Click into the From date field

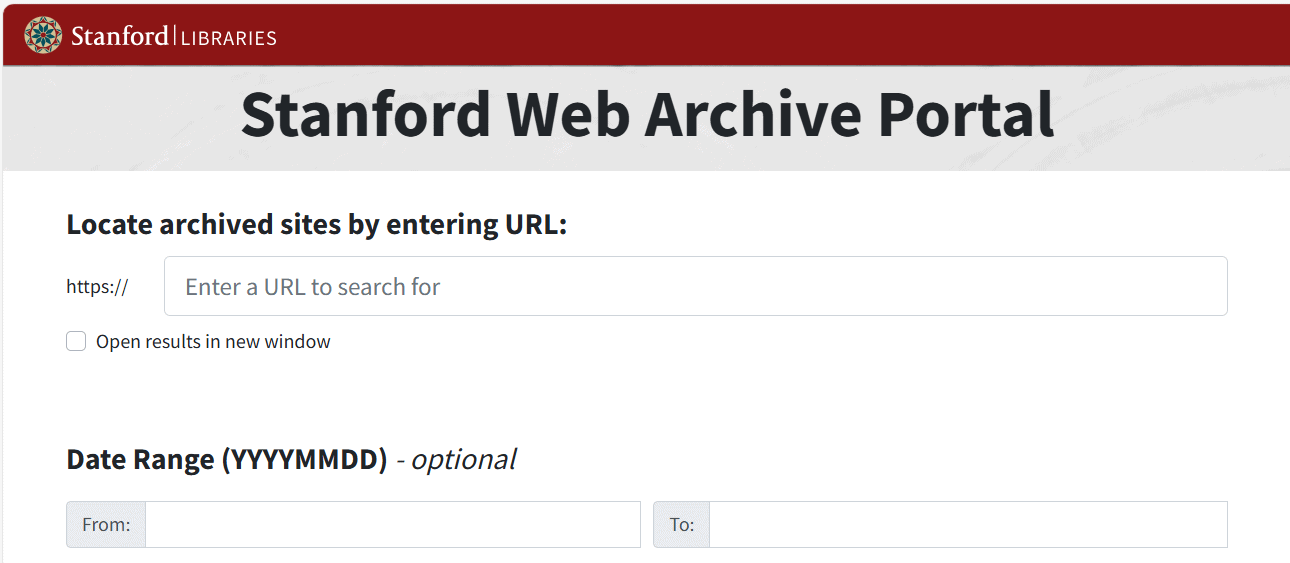pyautogui.click(x=392, y=524)
